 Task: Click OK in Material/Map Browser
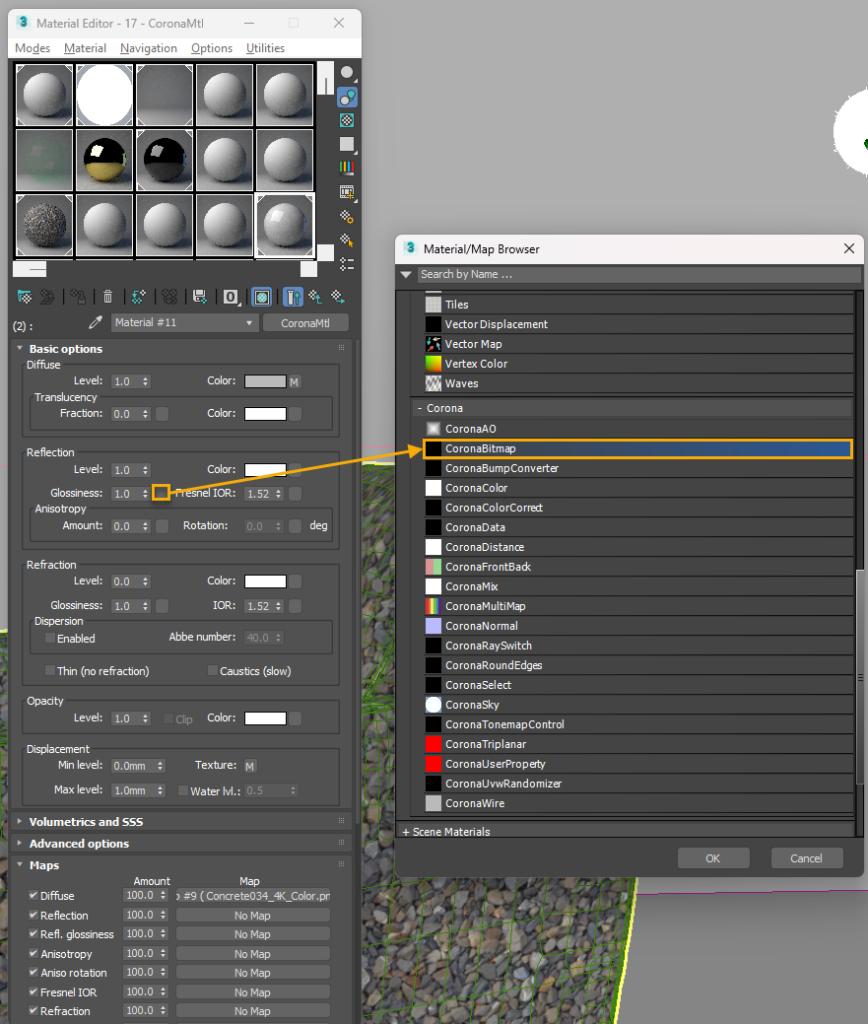713,858
